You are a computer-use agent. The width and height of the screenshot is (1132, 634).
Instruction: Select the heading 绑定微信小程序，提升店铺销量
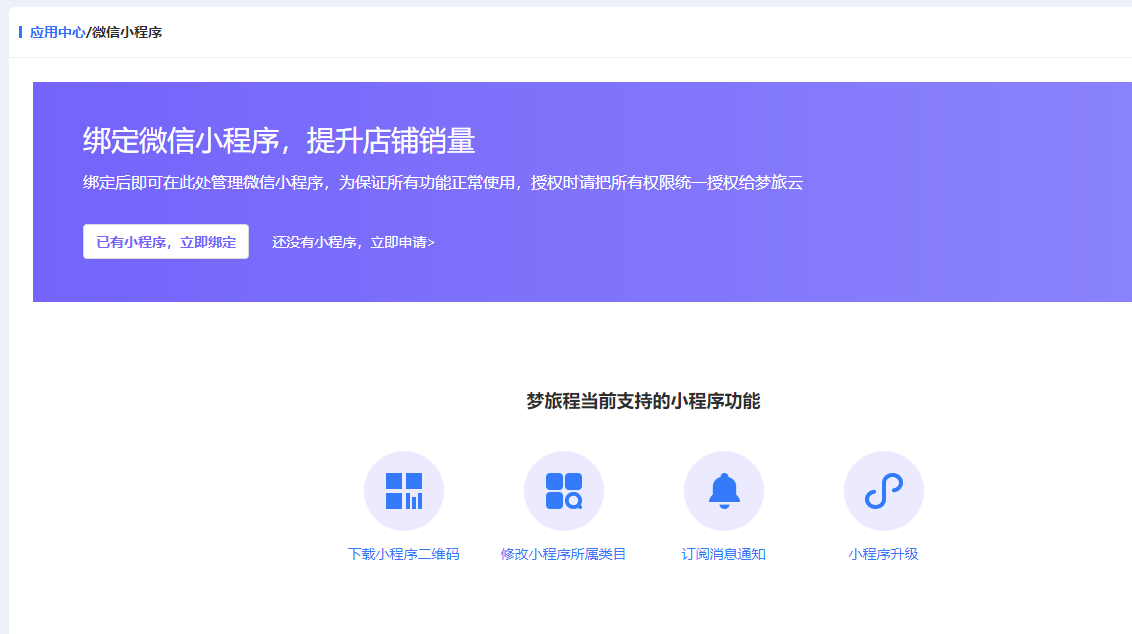point(279,141)
